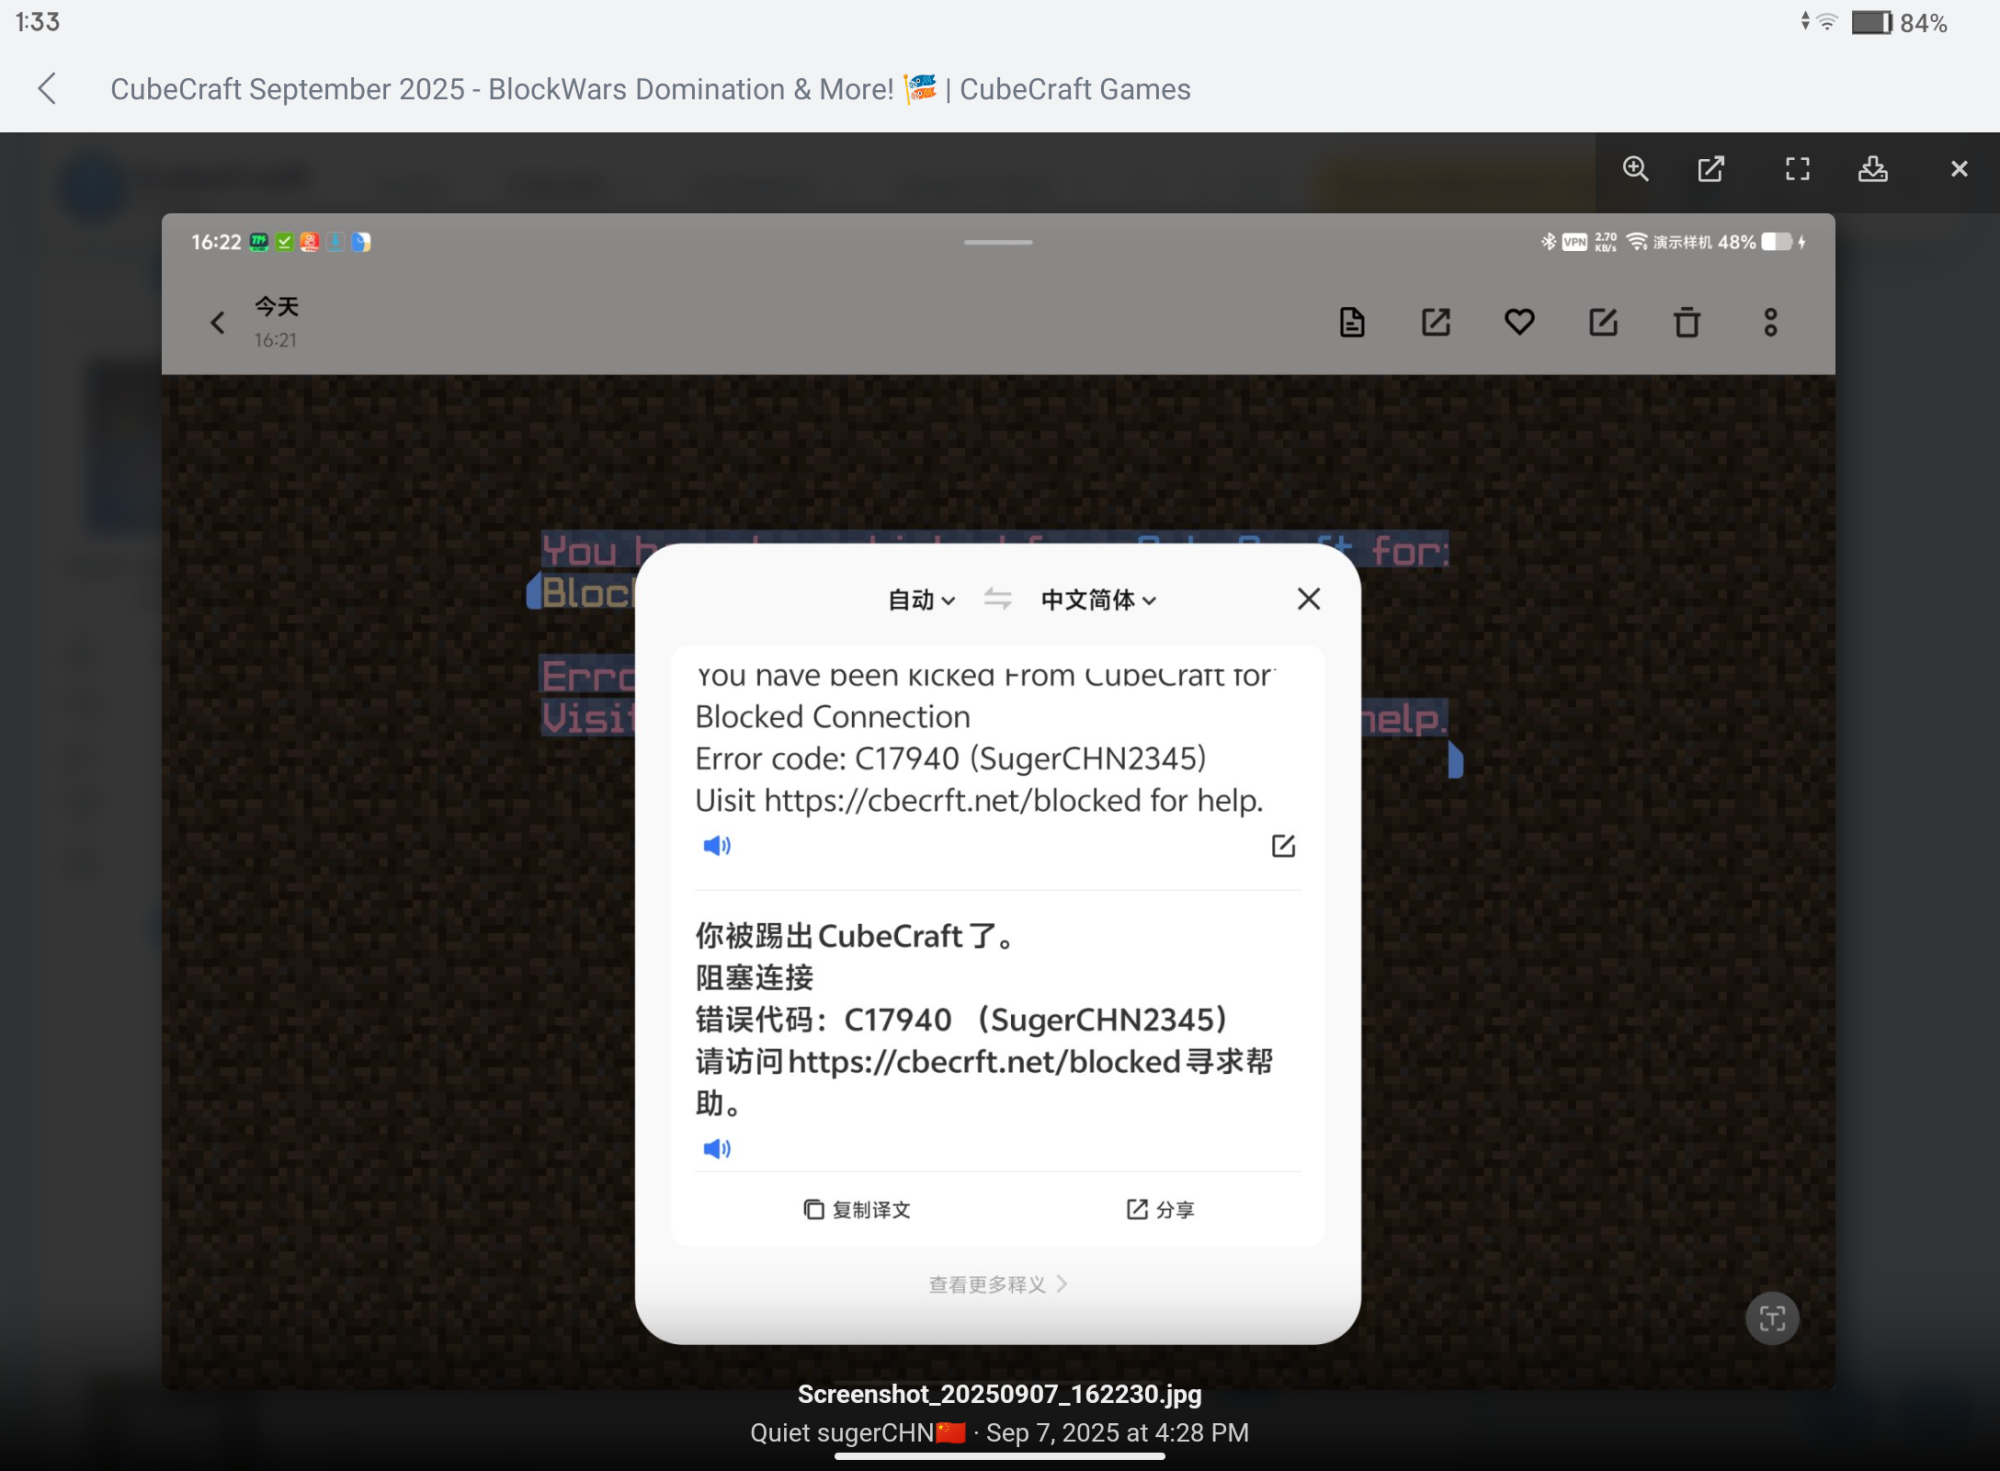The image size is (2000, 1471).
Task: Play audio of the Chinese translation
Action: tap(717, 1148)
